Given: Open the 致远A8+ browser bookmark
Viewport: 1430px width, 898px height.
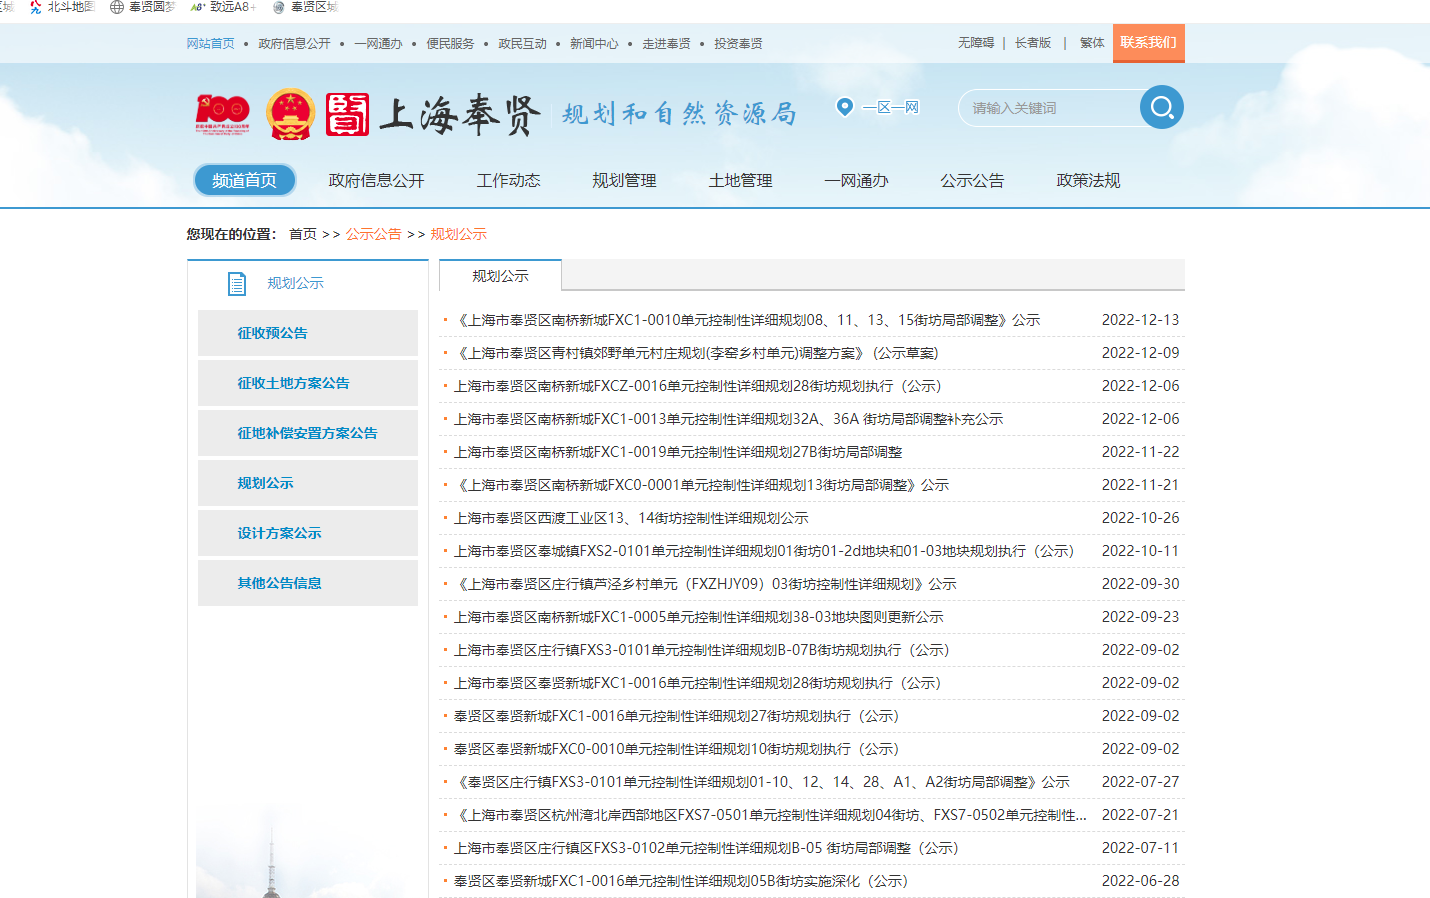Looking at the screenshot, I should (224, 7).
